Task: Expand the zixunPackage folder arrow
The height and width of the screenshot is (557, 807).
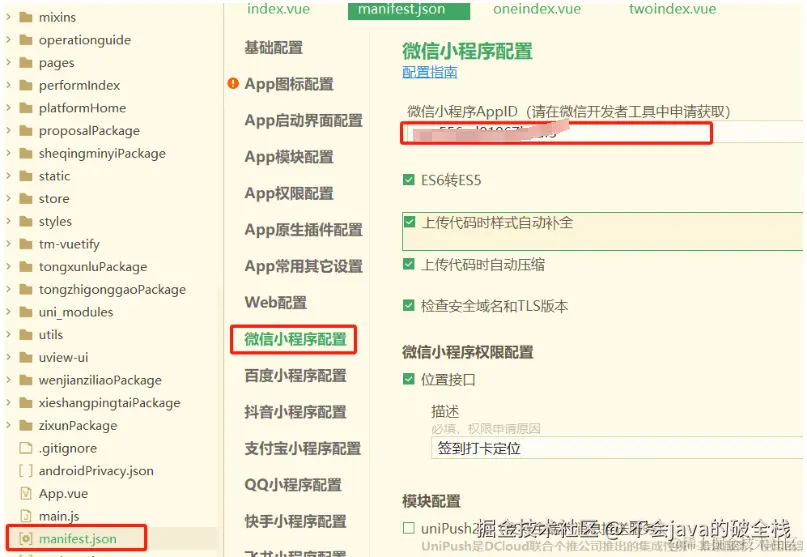Action: (8, 425)
